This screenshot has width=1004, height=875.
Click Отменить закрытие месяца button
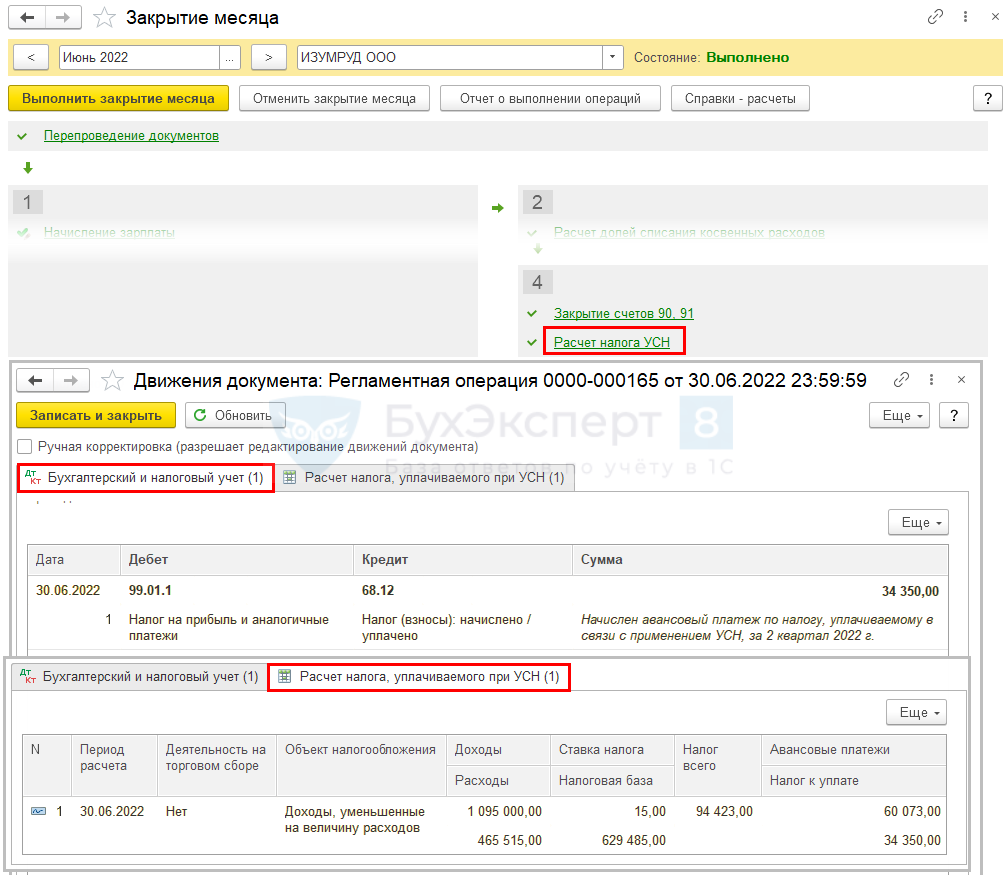pyautogui.click(x=334, y=99)
